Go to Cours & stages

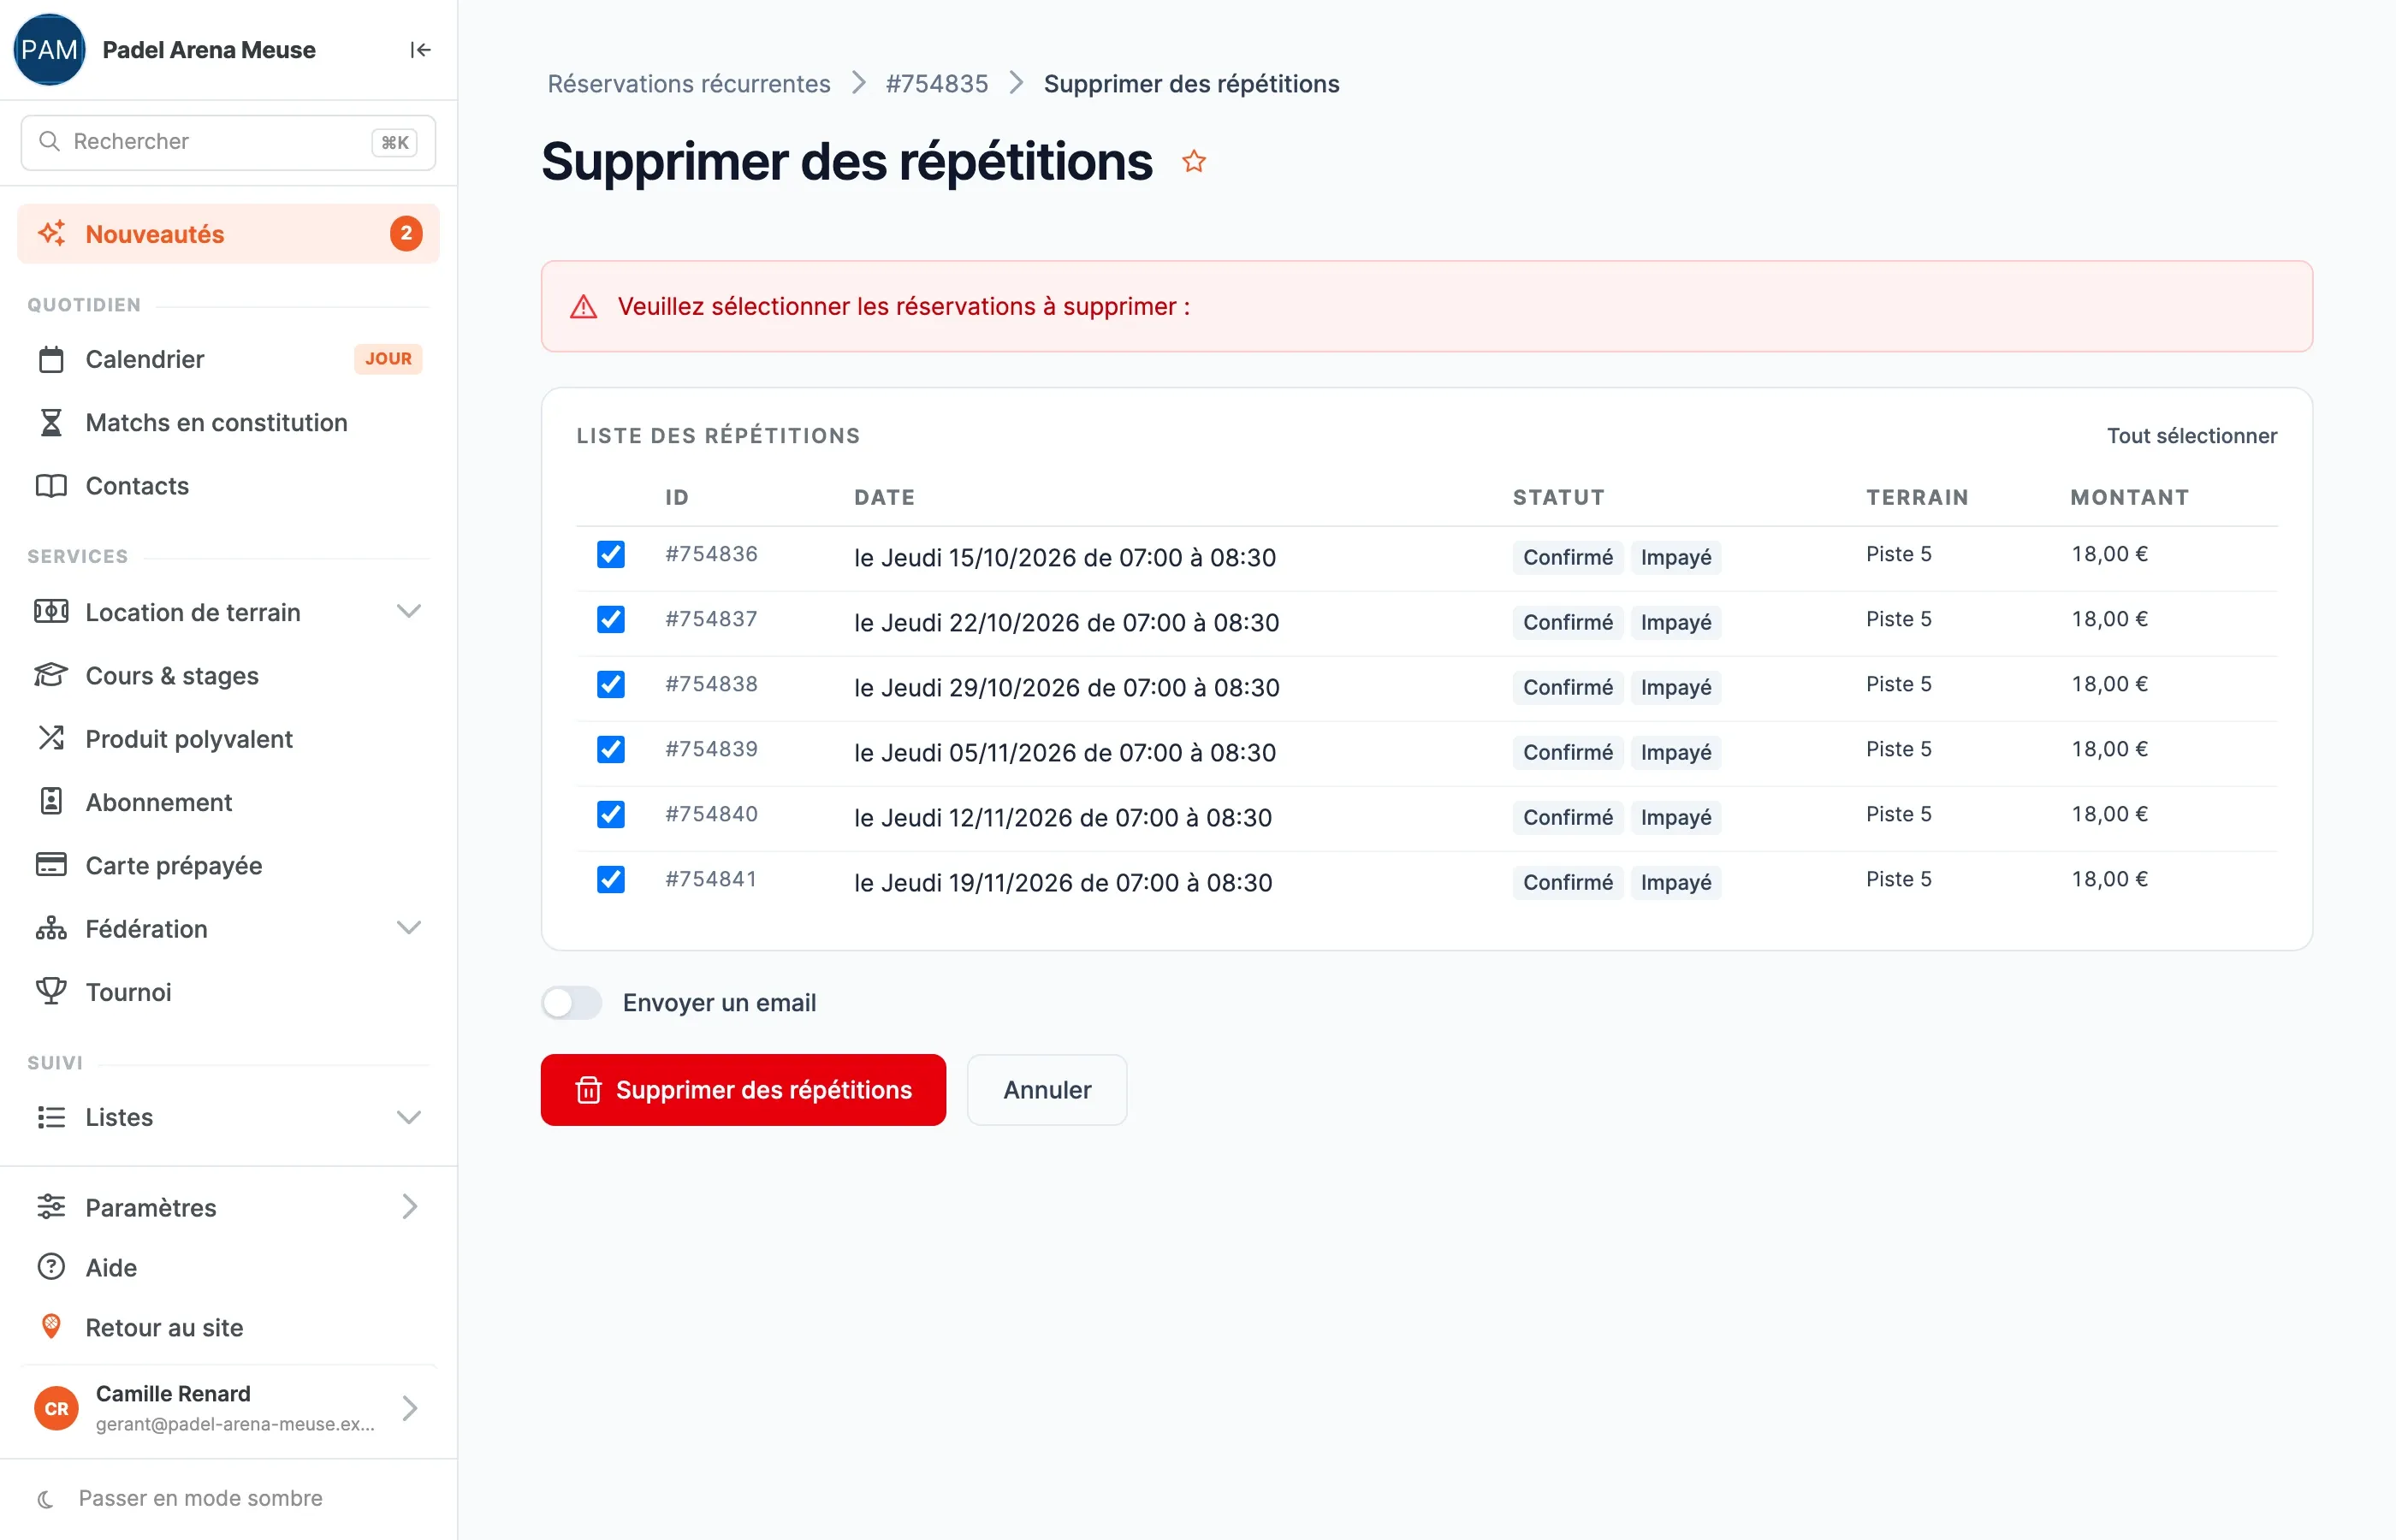[228, 675]
